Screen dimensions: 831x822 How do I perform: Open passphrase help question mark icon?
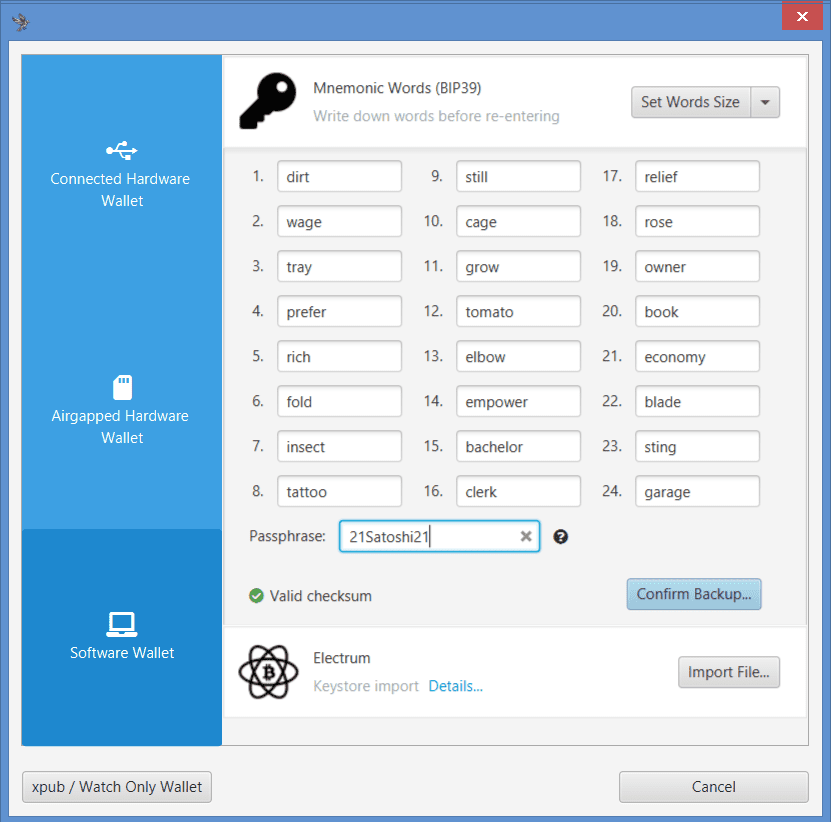(x=561, y=537)
